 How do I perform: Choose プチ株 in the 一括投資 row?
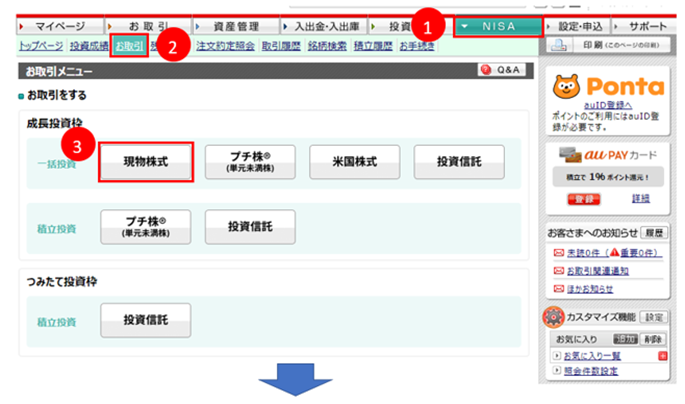point(250,162)
